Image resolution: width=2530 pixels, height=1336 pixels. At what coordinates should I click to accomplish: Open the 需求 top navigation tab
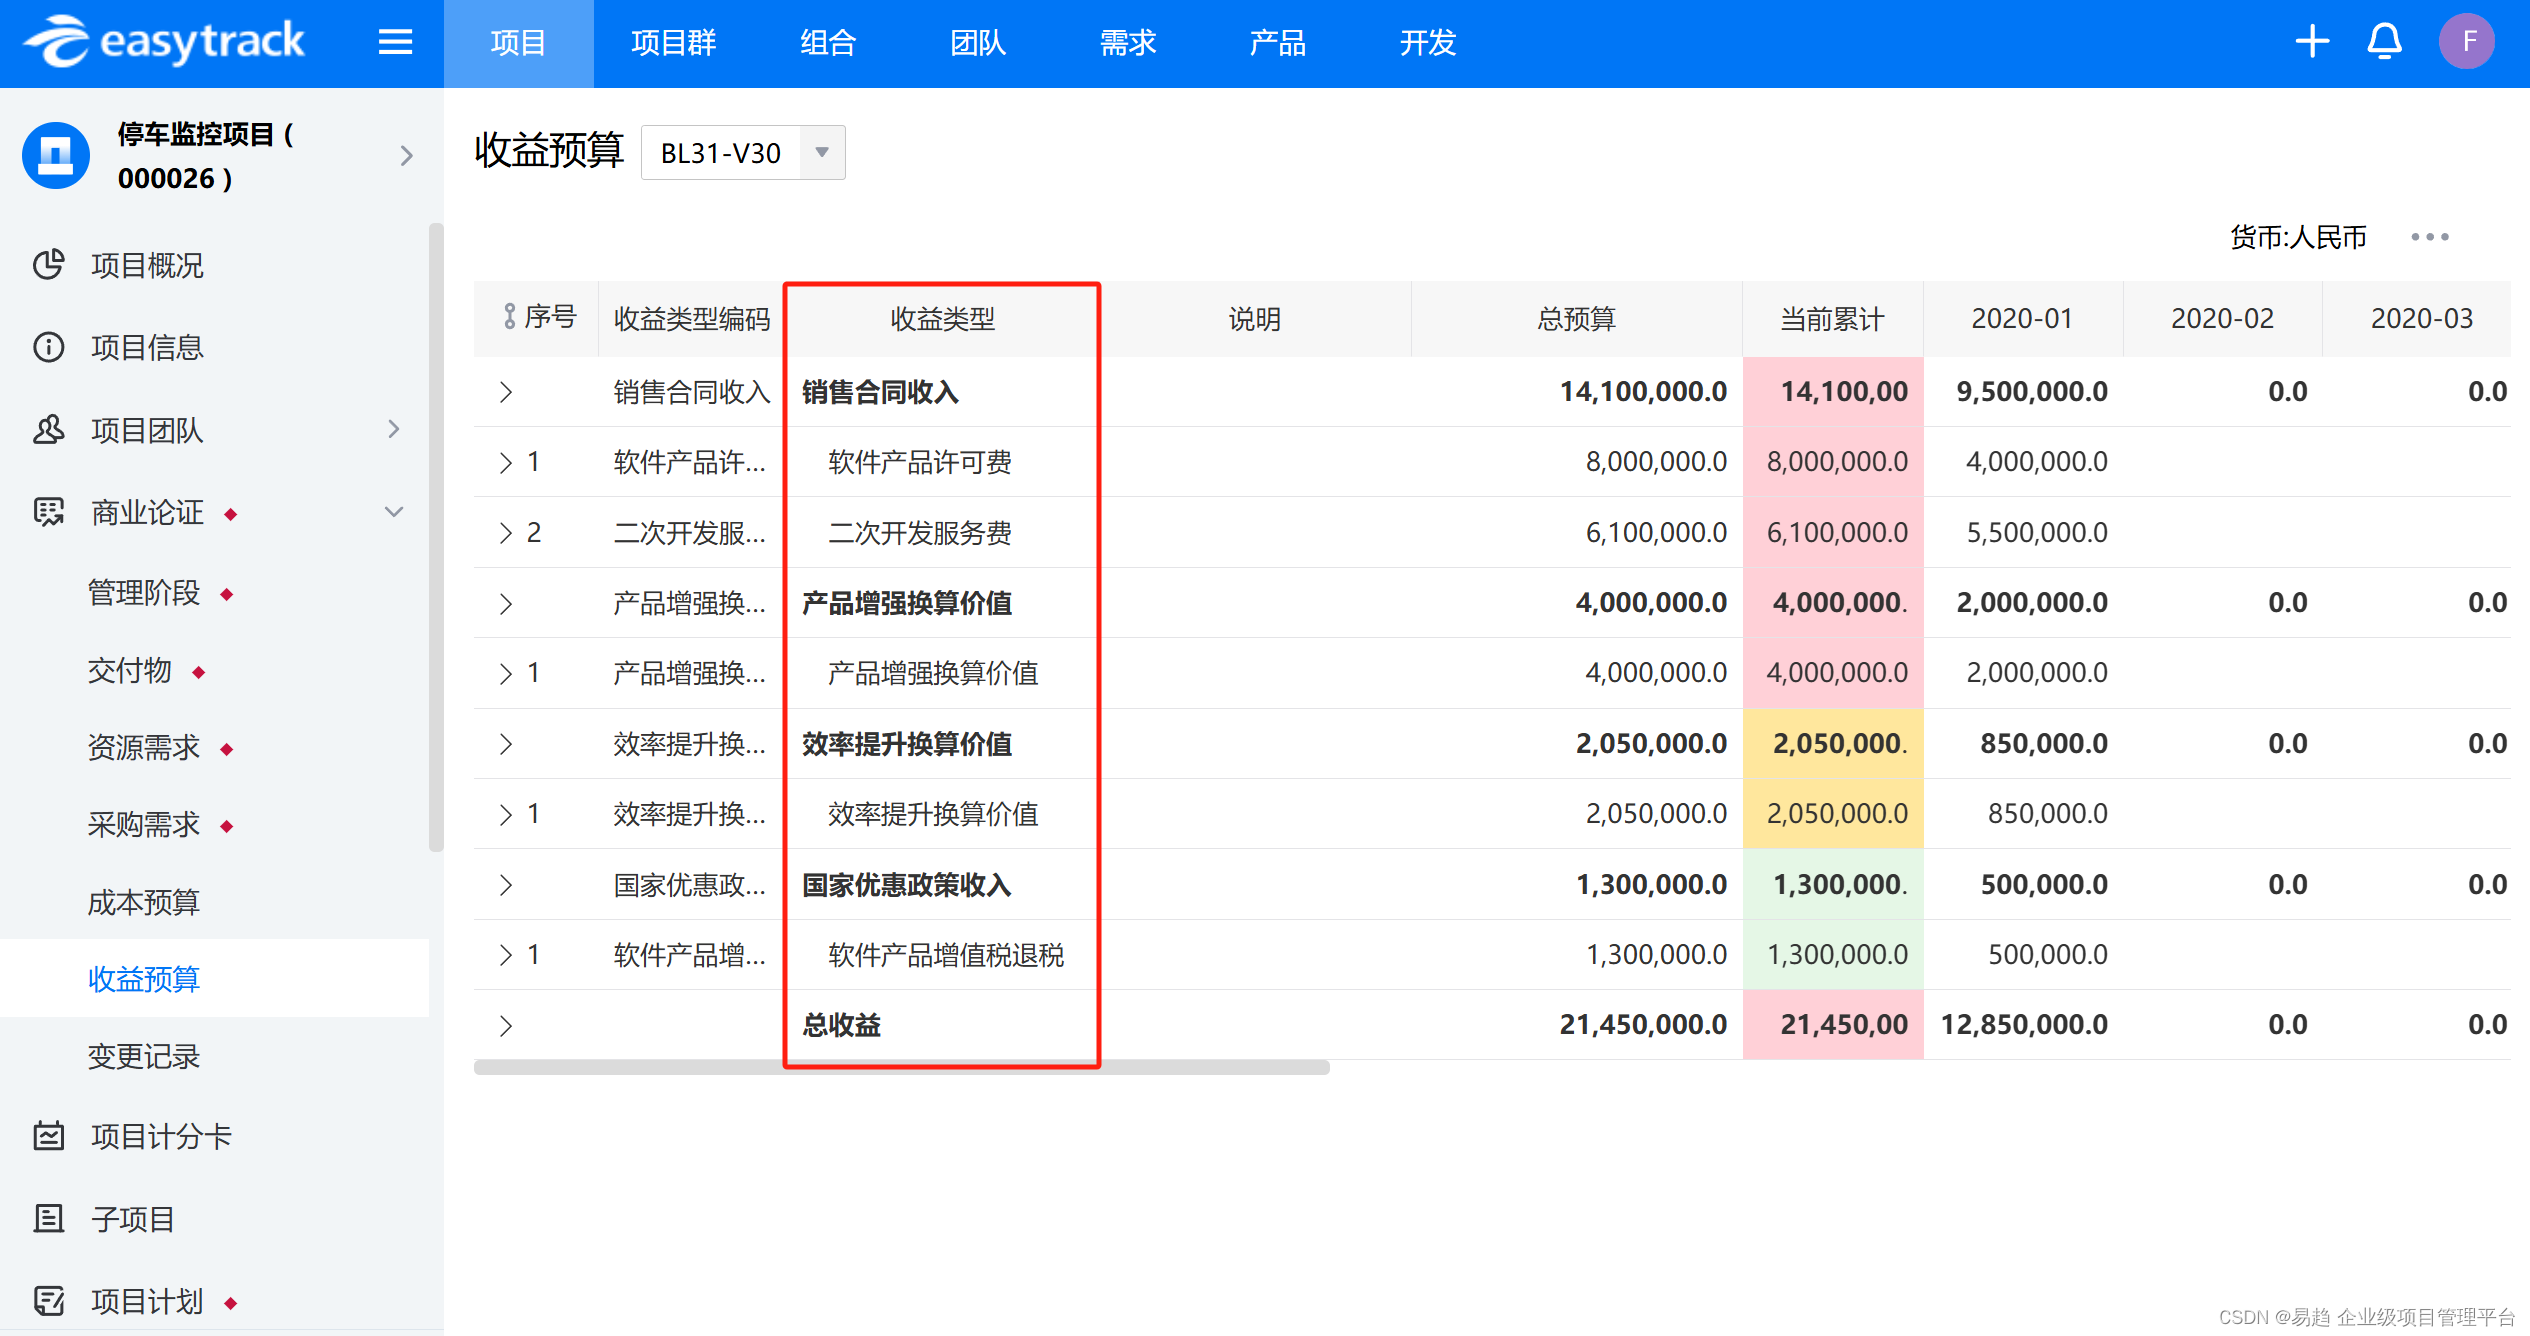[1127, 43]
